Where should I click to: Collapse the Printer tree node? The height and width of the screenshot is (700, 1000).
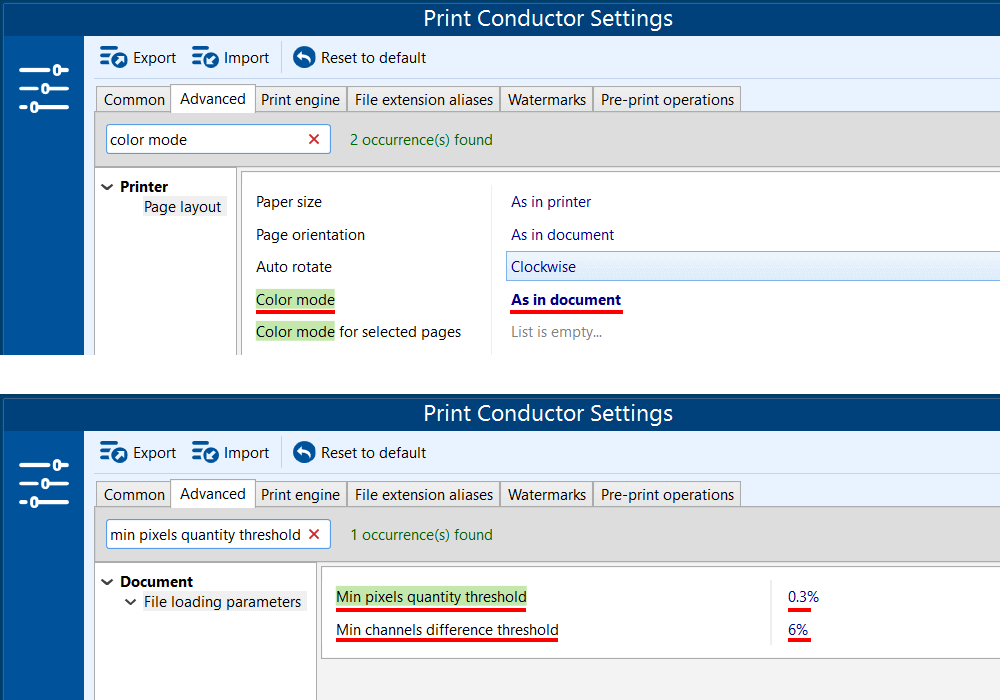(106, 187)
